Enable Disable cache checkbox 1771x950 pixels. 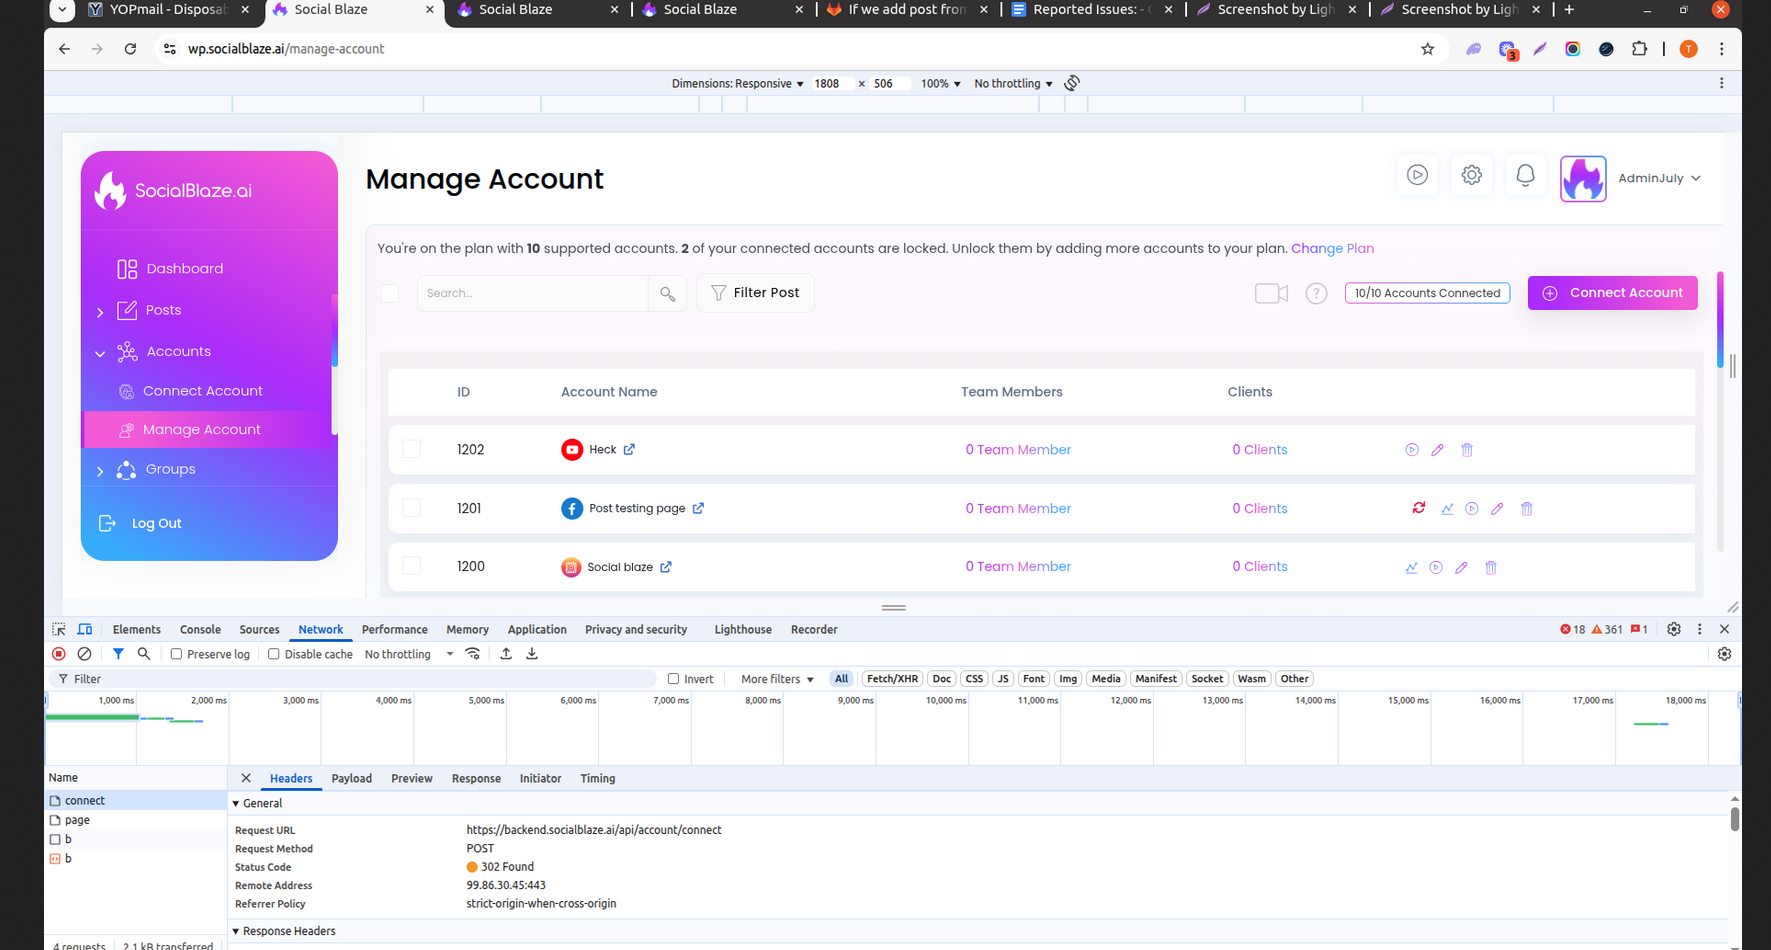pyautogui.click(x=273, y=654)
